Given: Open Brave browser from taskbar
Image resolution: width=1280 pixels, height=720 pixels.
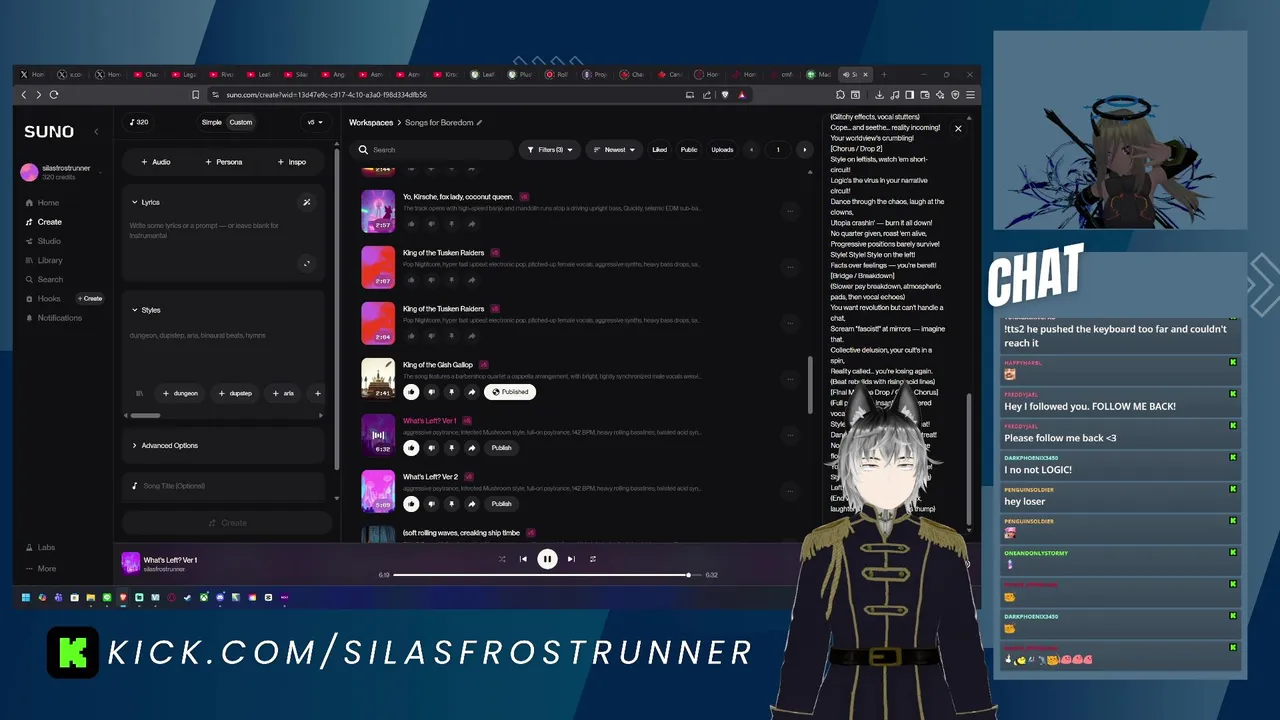Looking at the screenshot, I should [123, 598].
